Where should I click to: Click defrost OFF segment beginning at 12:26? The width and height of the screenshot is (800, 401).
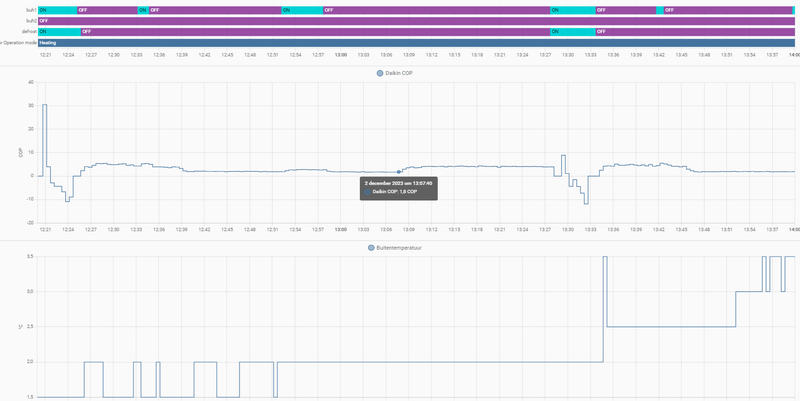(x=315, y=32)
